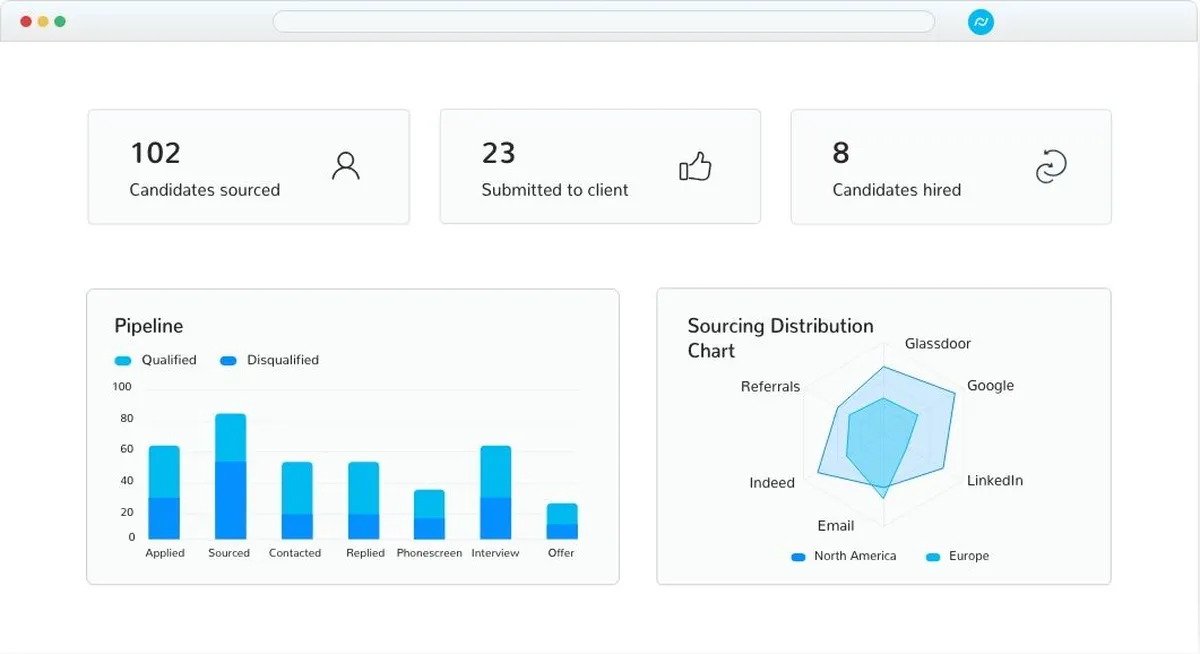The width and height of the screenshot is (1200, 654).
Task: Toggle the North America legend in radar chart
Action: pos(843,556)
